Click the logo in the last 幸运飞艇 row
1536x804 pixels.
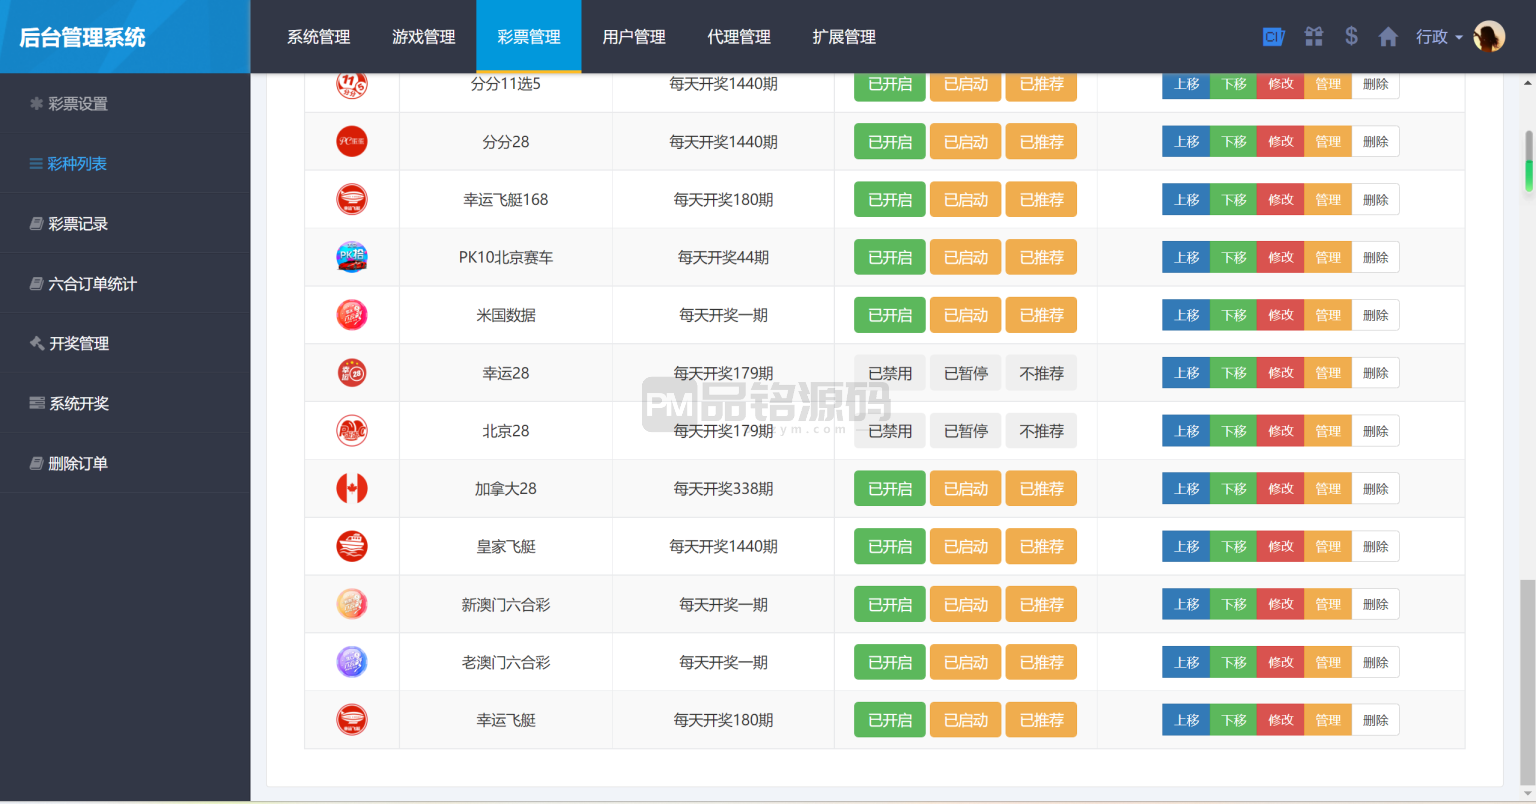click(352, 720)
